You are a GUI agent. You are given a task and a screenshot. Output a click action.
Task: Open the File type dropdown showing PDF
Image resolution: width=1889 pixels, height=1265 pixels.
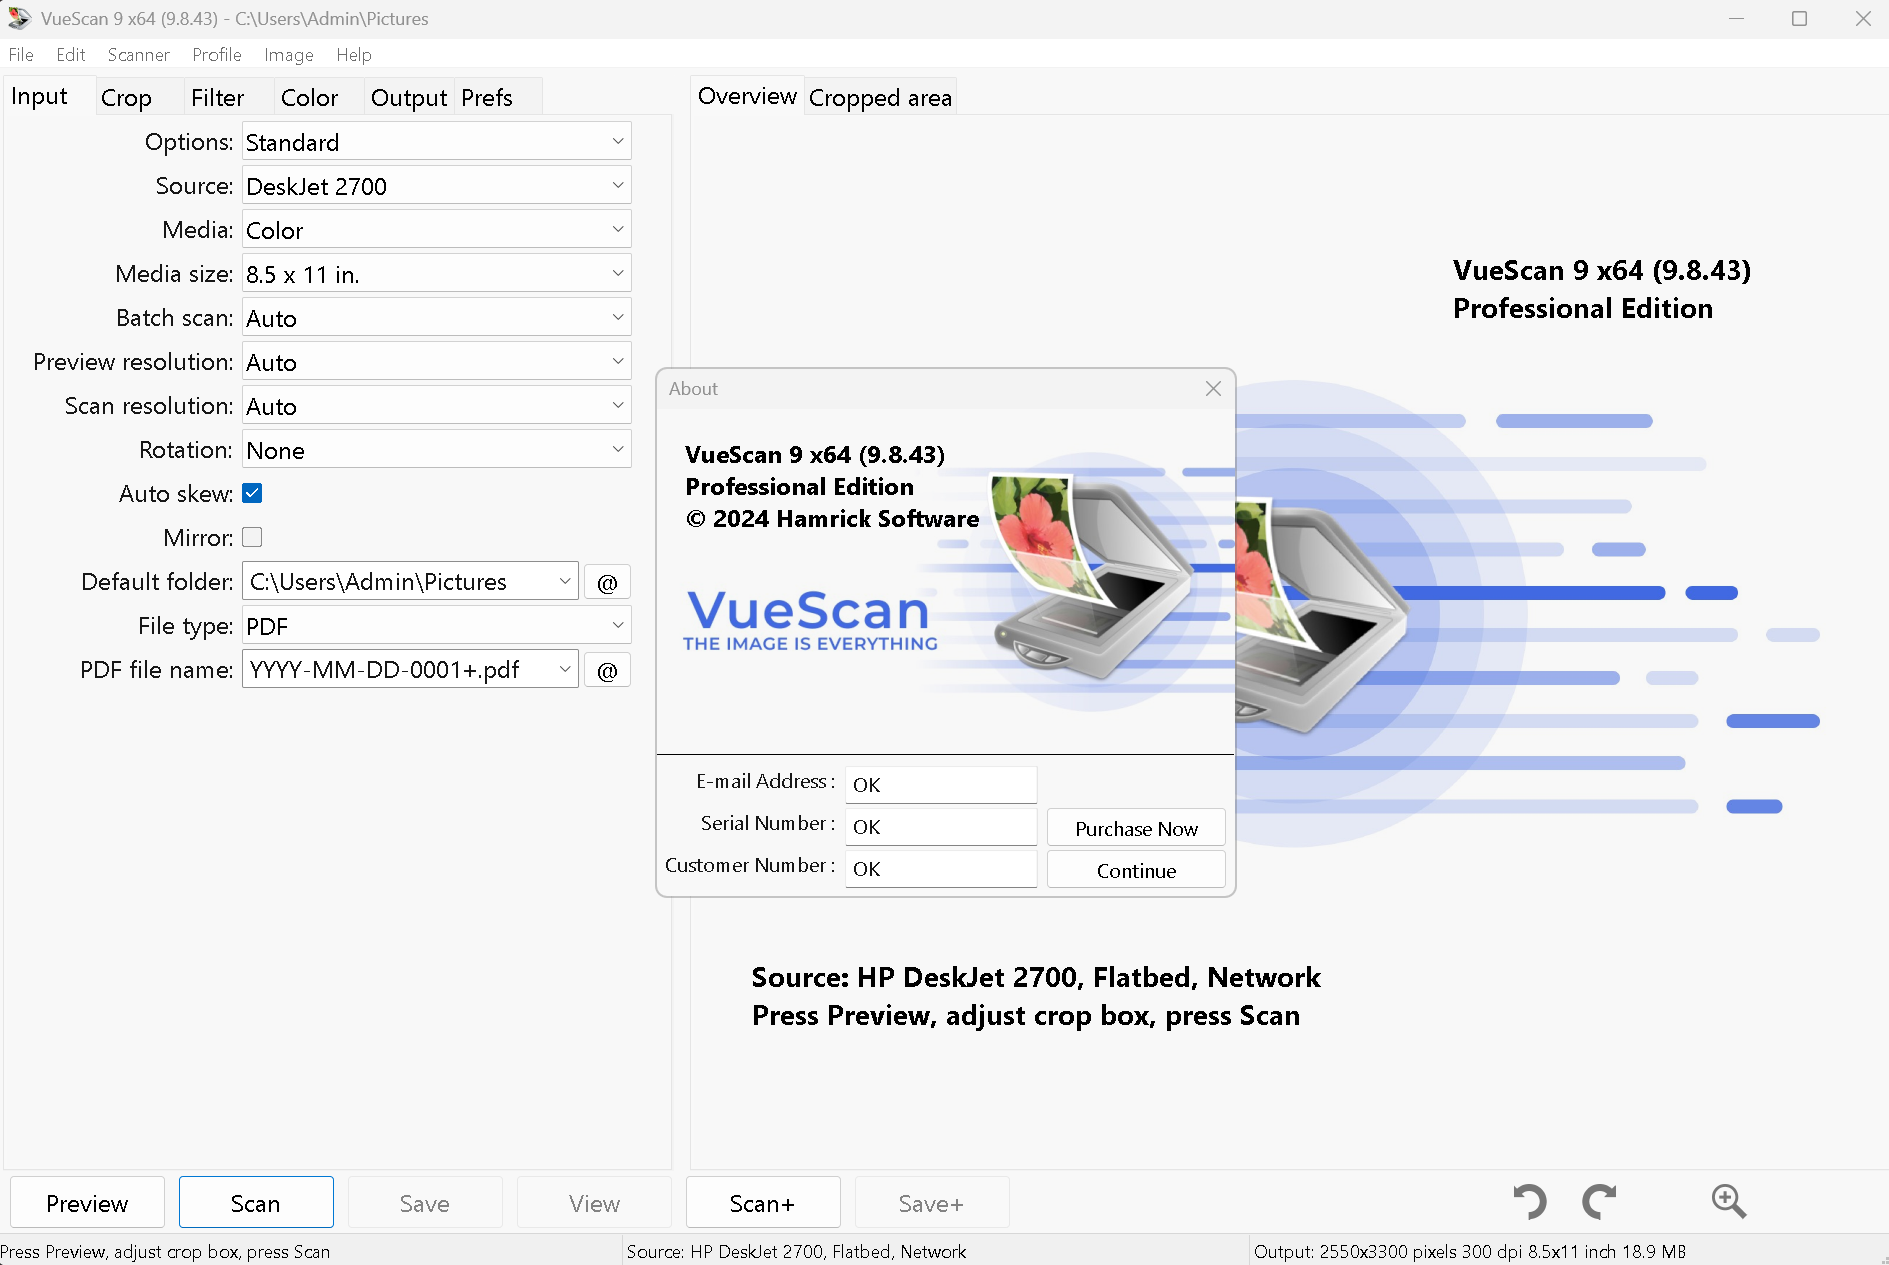tap(437, 626)
